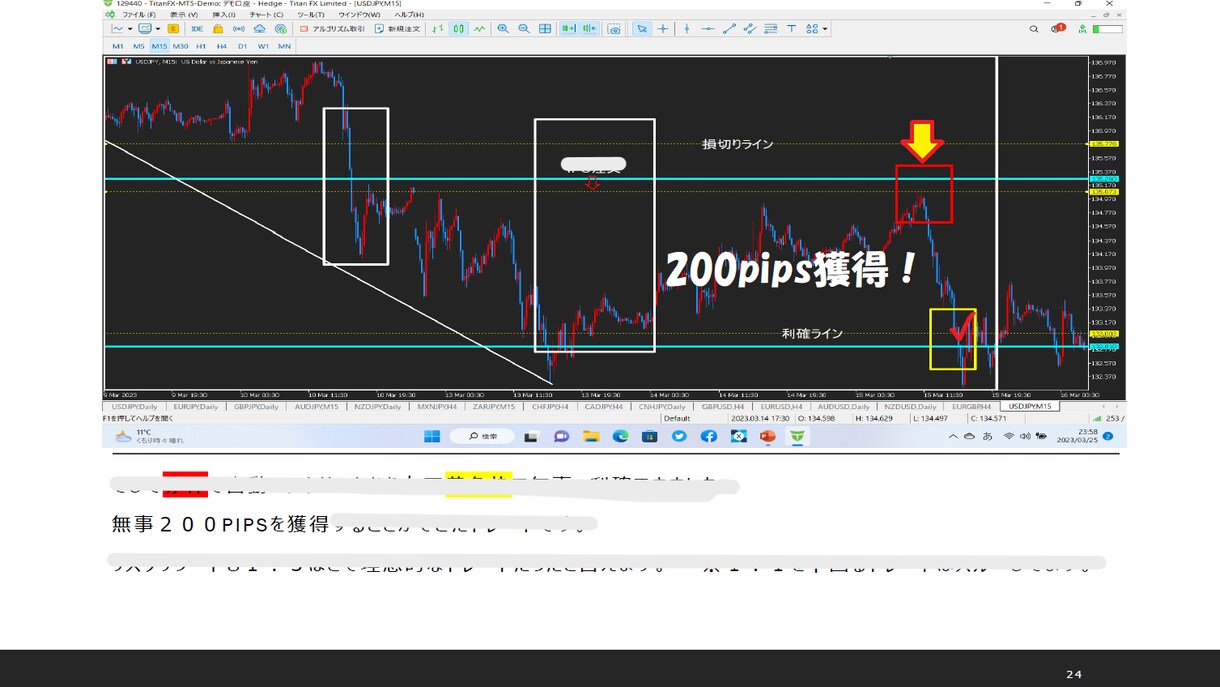Open the Signals icon in toolbar
This screenshot has height=687, width=1220.
238,29
